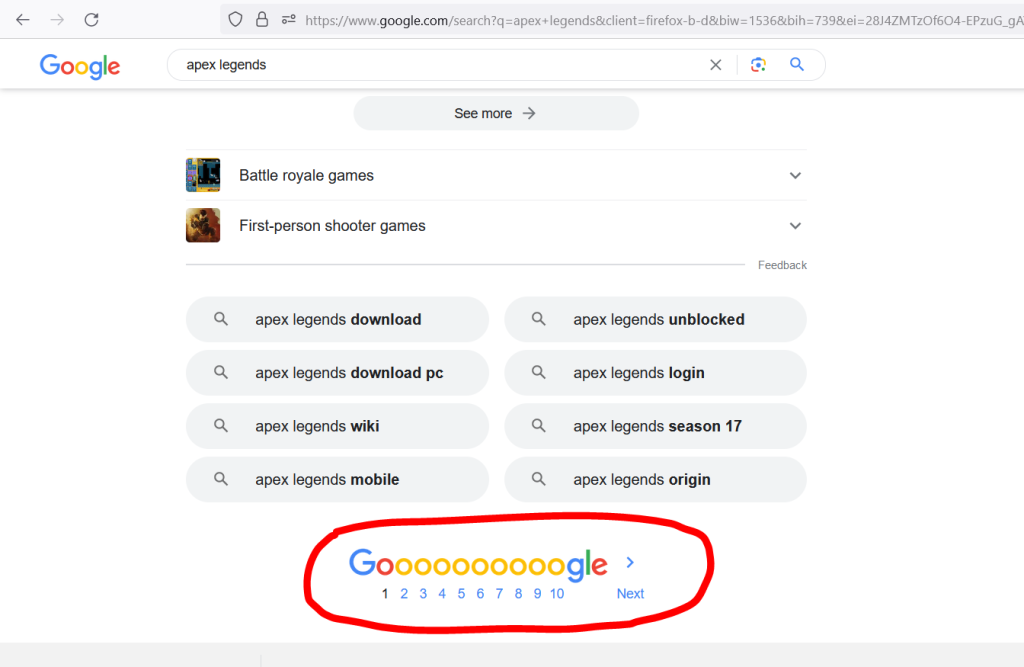The height and width of the screenshot is (667, 1024).
Task: Click the magnifier icon beside 'apex legends unblocked'
Action: (x=539, y=319)
